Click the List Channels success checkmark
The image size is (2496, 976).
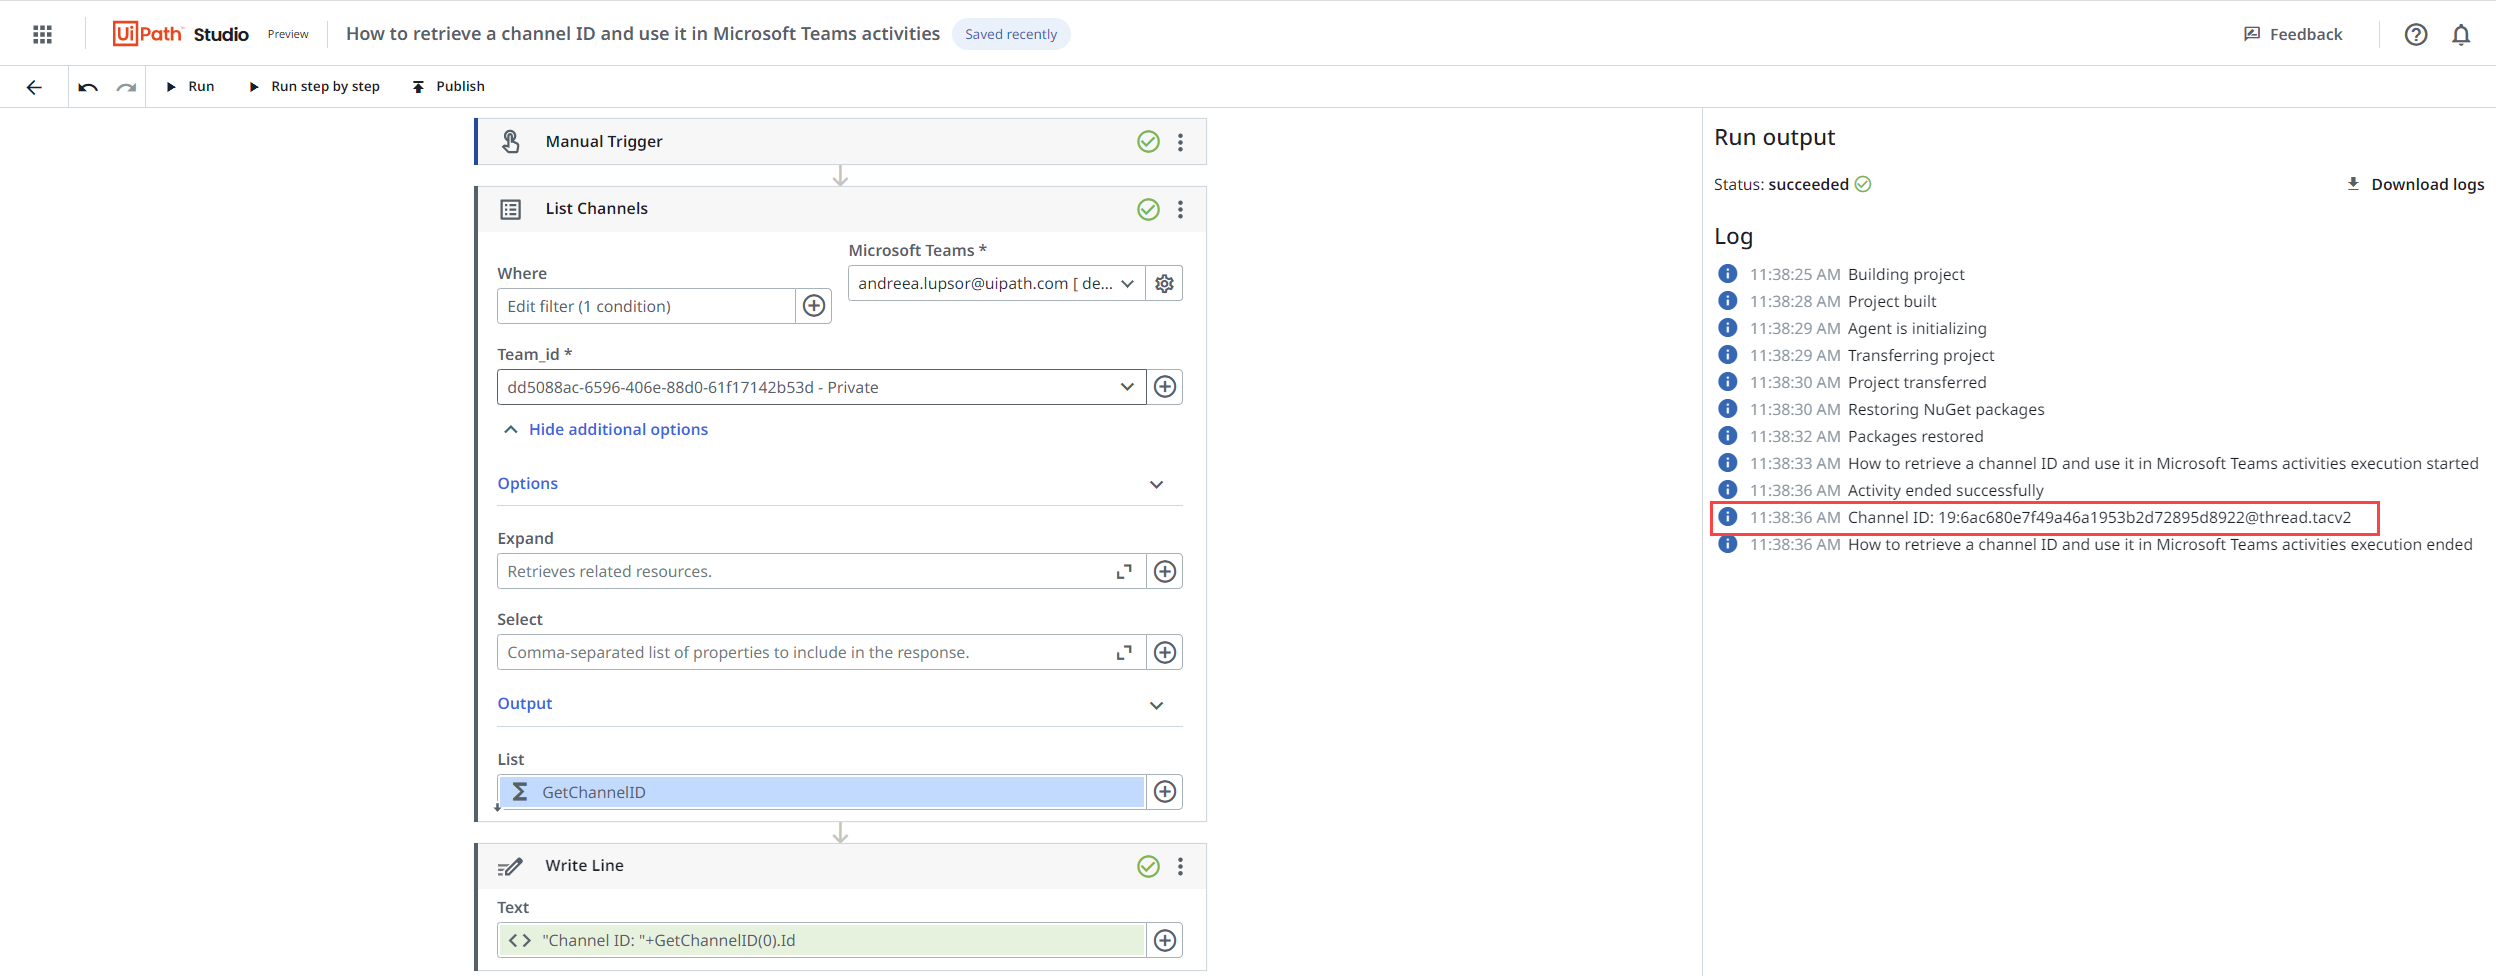point(1148,209)
